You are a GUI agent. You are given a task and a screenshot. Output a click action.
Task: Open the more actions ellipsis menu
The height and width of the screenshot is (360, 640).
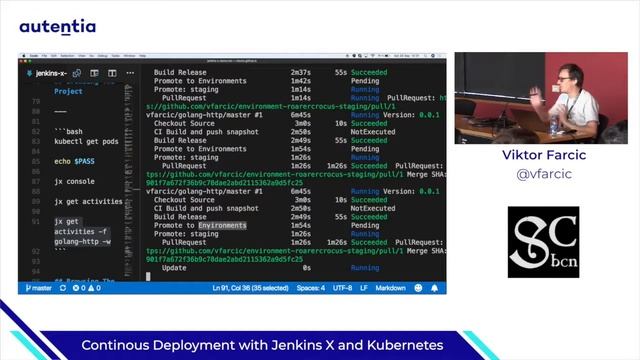click(x=130, y=73)
